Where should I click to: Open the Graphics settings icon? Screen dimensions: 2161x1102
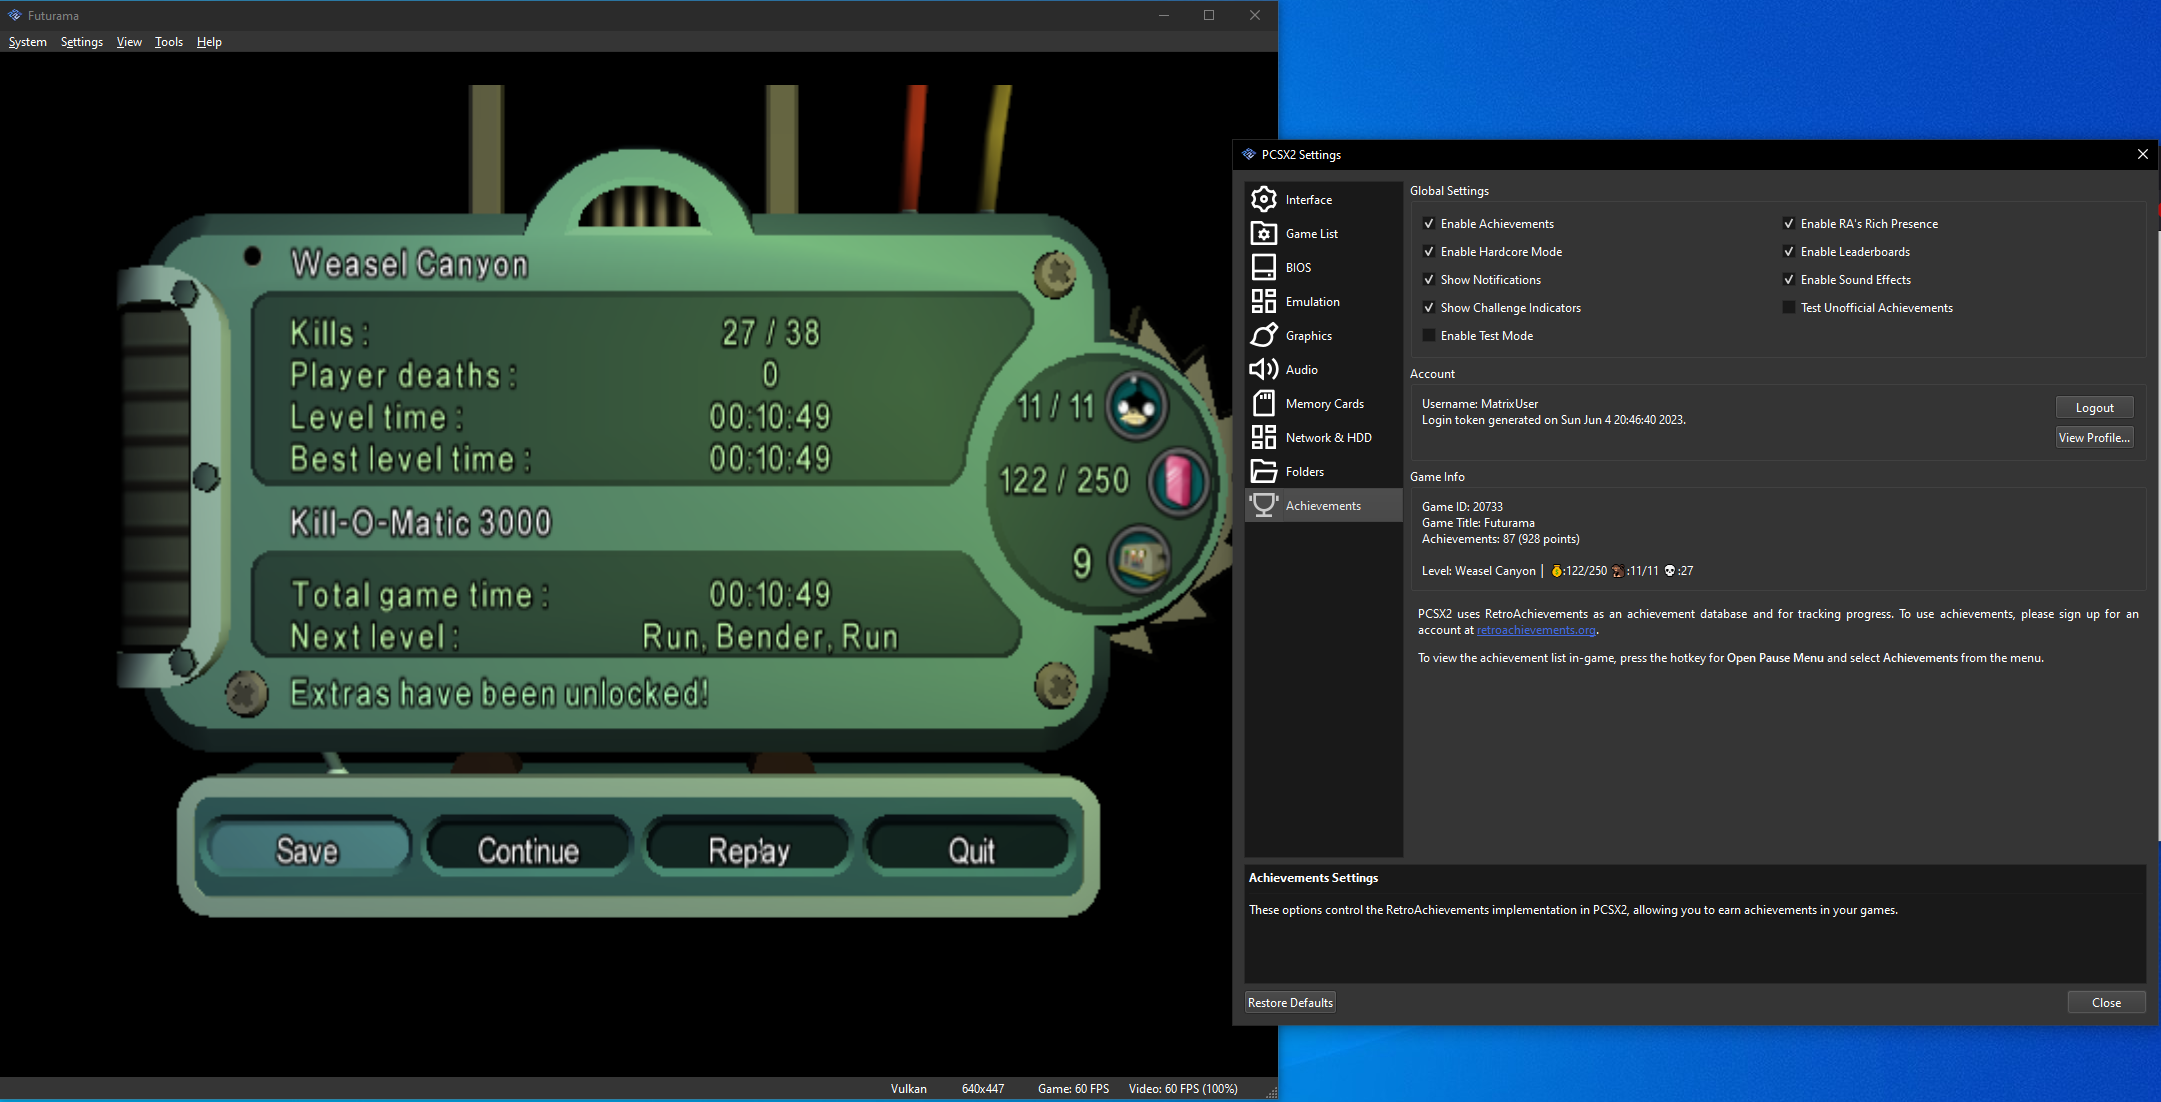coord(1264,336)
